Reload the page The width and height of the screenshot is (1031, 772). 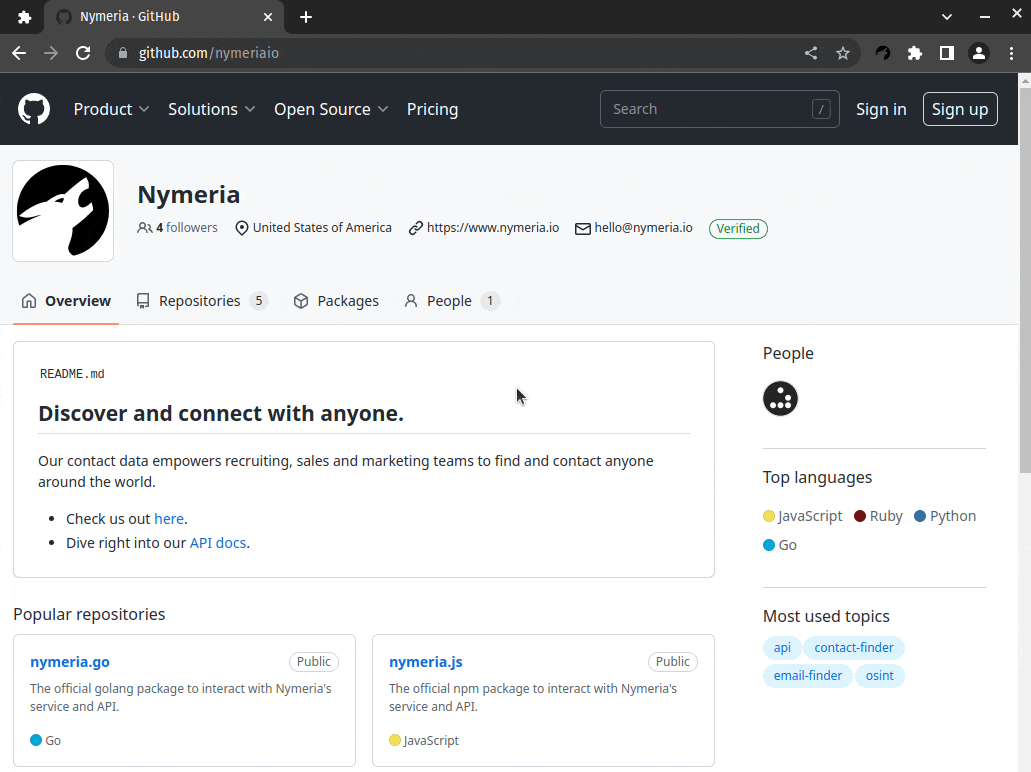point(83,53)
